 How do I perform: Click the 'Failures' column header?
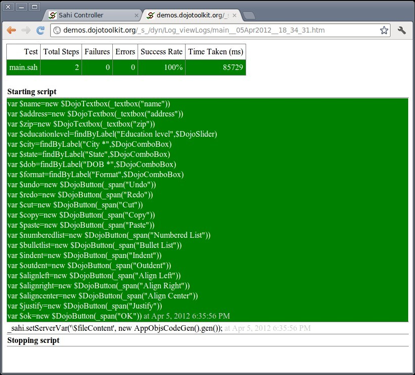pos(97,52)
